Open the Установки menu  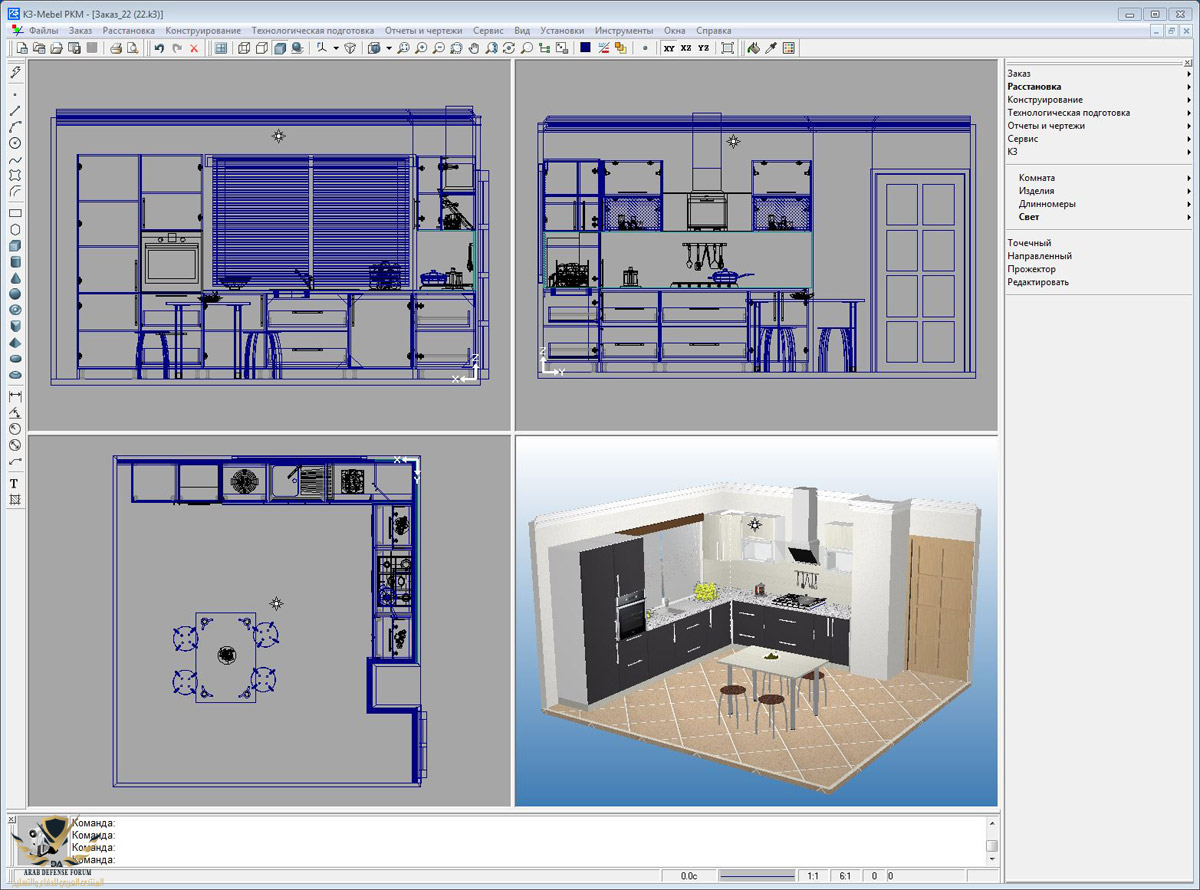tap(562, 31)
